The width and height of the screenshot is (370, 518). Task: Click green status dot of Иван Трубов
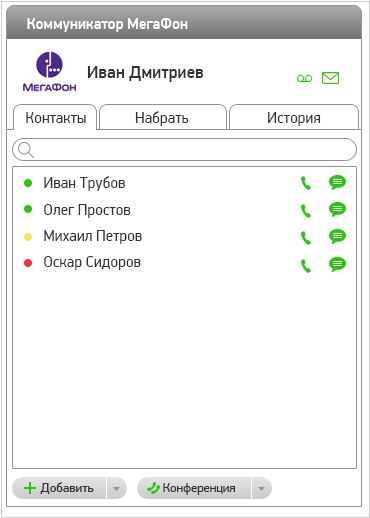tap(28, 183)
